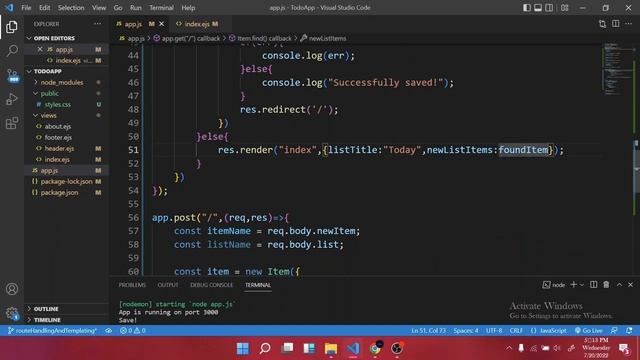Screen dimensions: 640x360
Task: Close the terminal panel
Action: [630, 285]
